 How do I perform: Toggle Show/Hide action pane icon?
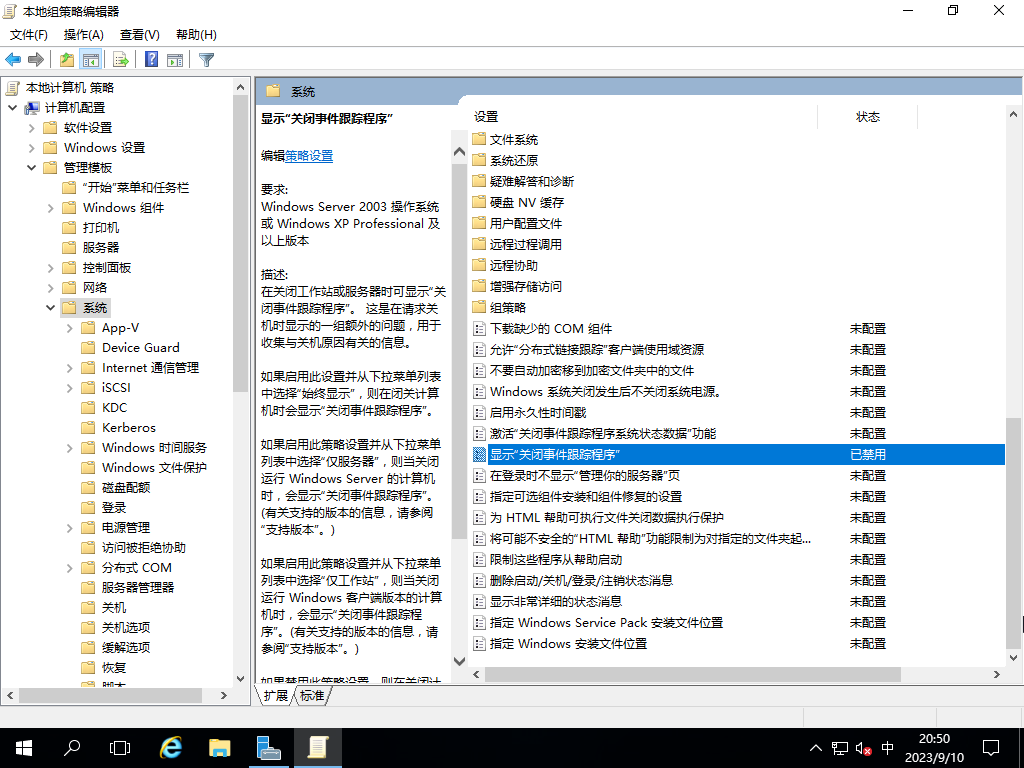(175, 59)
